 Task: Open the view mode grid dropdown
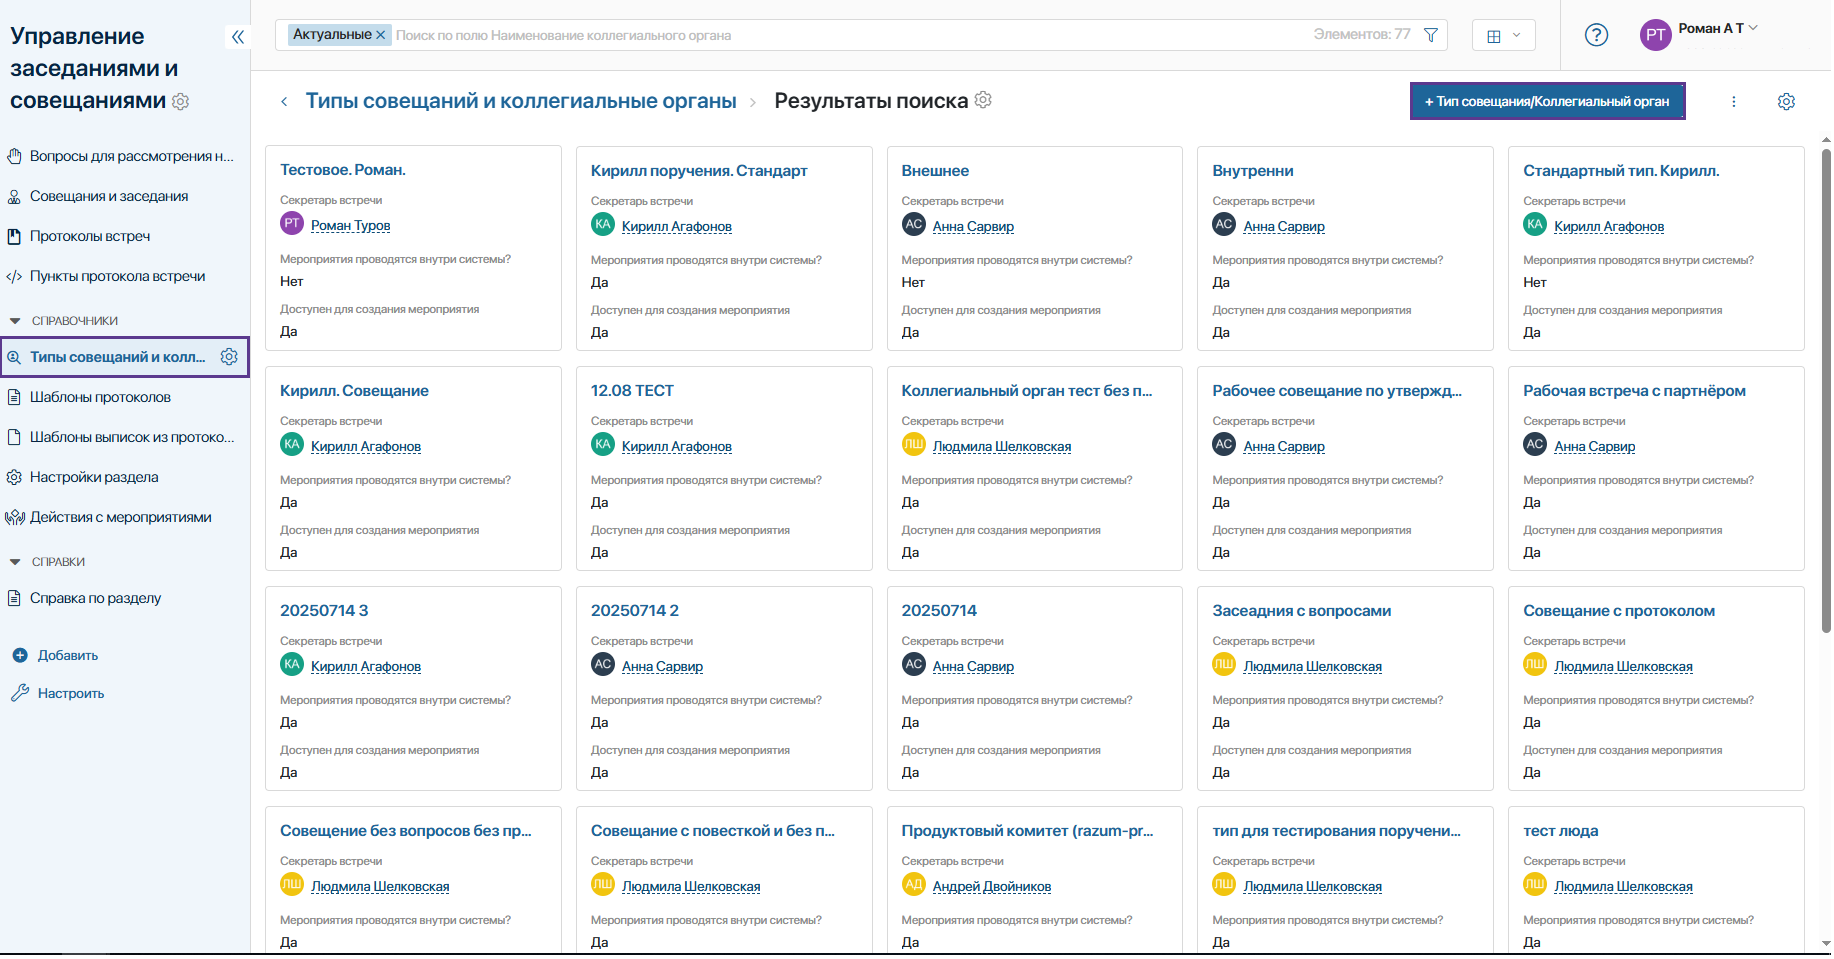1503,35
